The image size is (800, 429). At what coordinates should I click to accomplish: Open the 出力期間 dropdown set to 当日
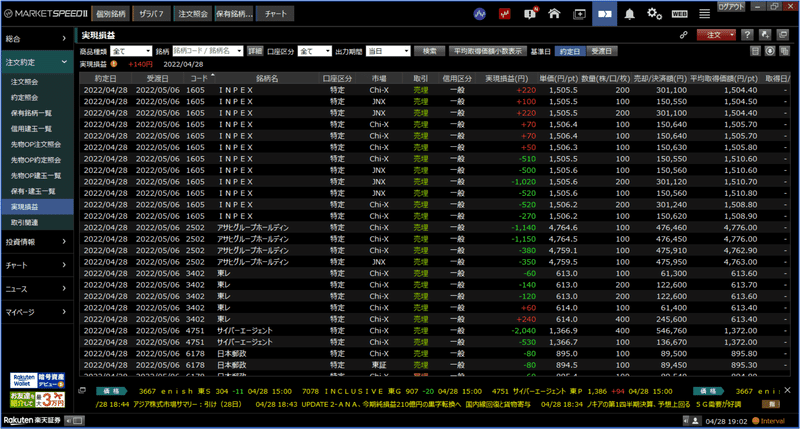coord(388,52)
